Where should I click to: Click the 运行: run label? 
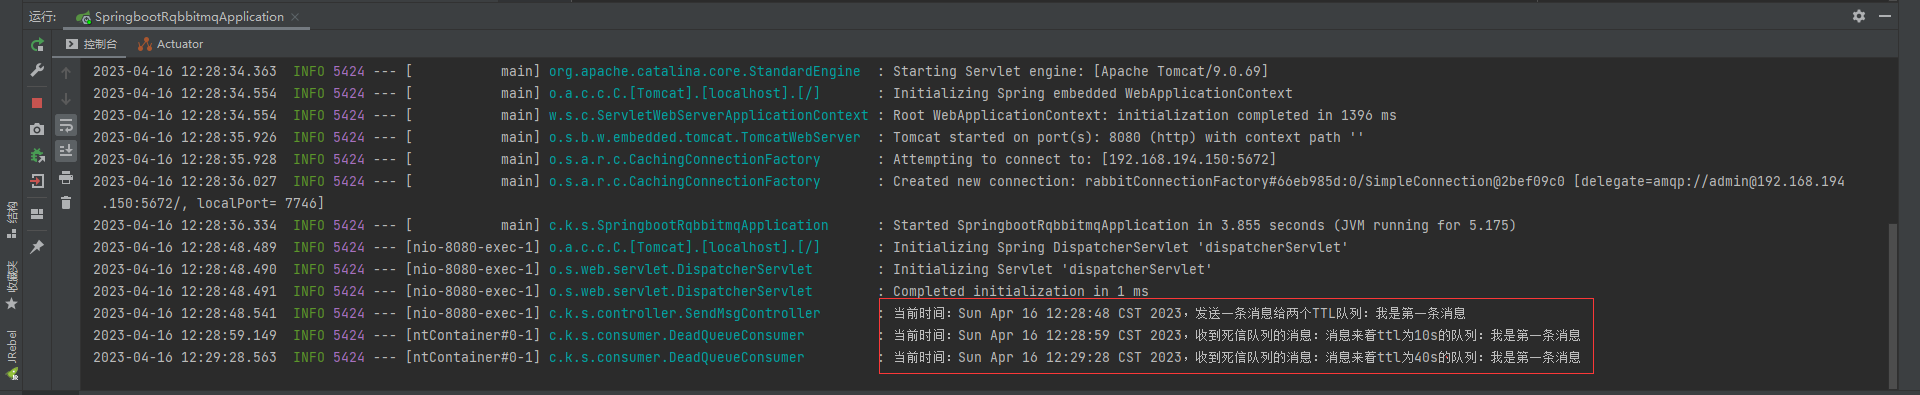(x=42, y=16)
